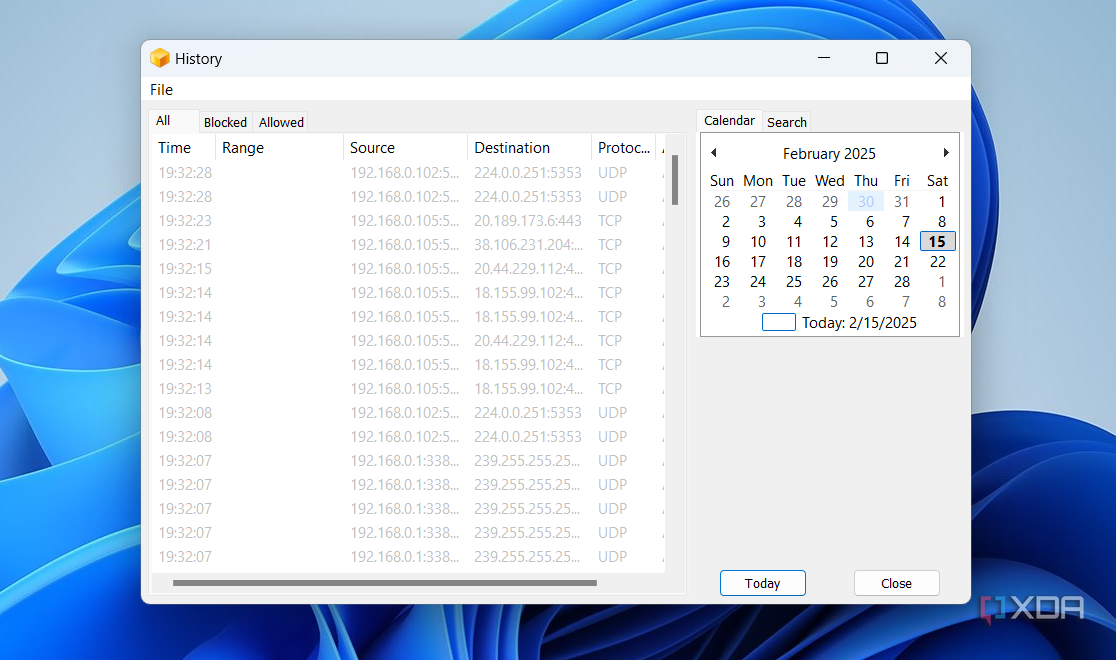This screenshot has height=660, width=1116.
Task: Click the Today button
Action: click(762, 583)
